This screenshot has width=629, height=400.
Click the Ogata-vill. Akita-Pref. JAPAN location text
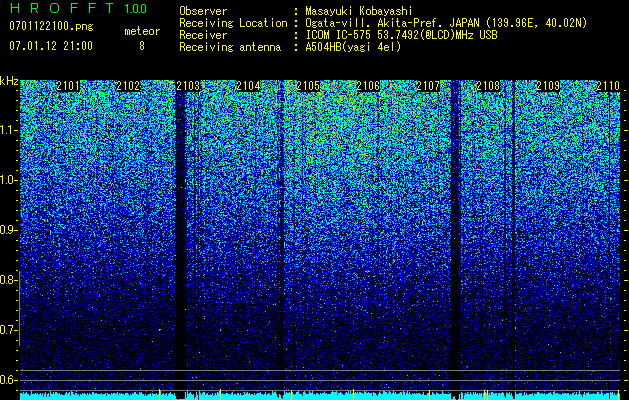(446, 23)
